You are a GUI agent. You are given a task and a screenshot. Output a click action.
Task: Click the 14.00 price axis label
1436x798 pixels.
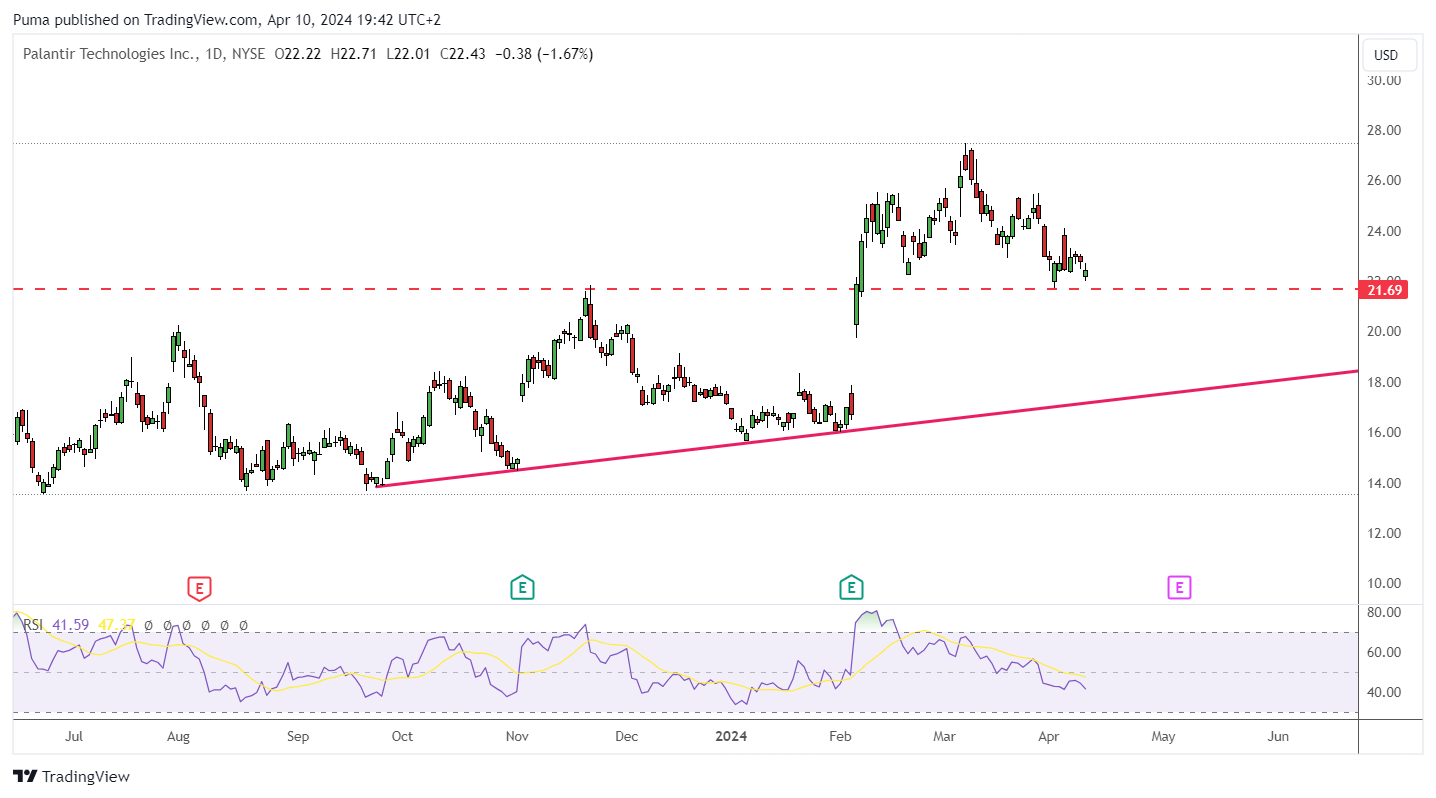pos(1384,483)
